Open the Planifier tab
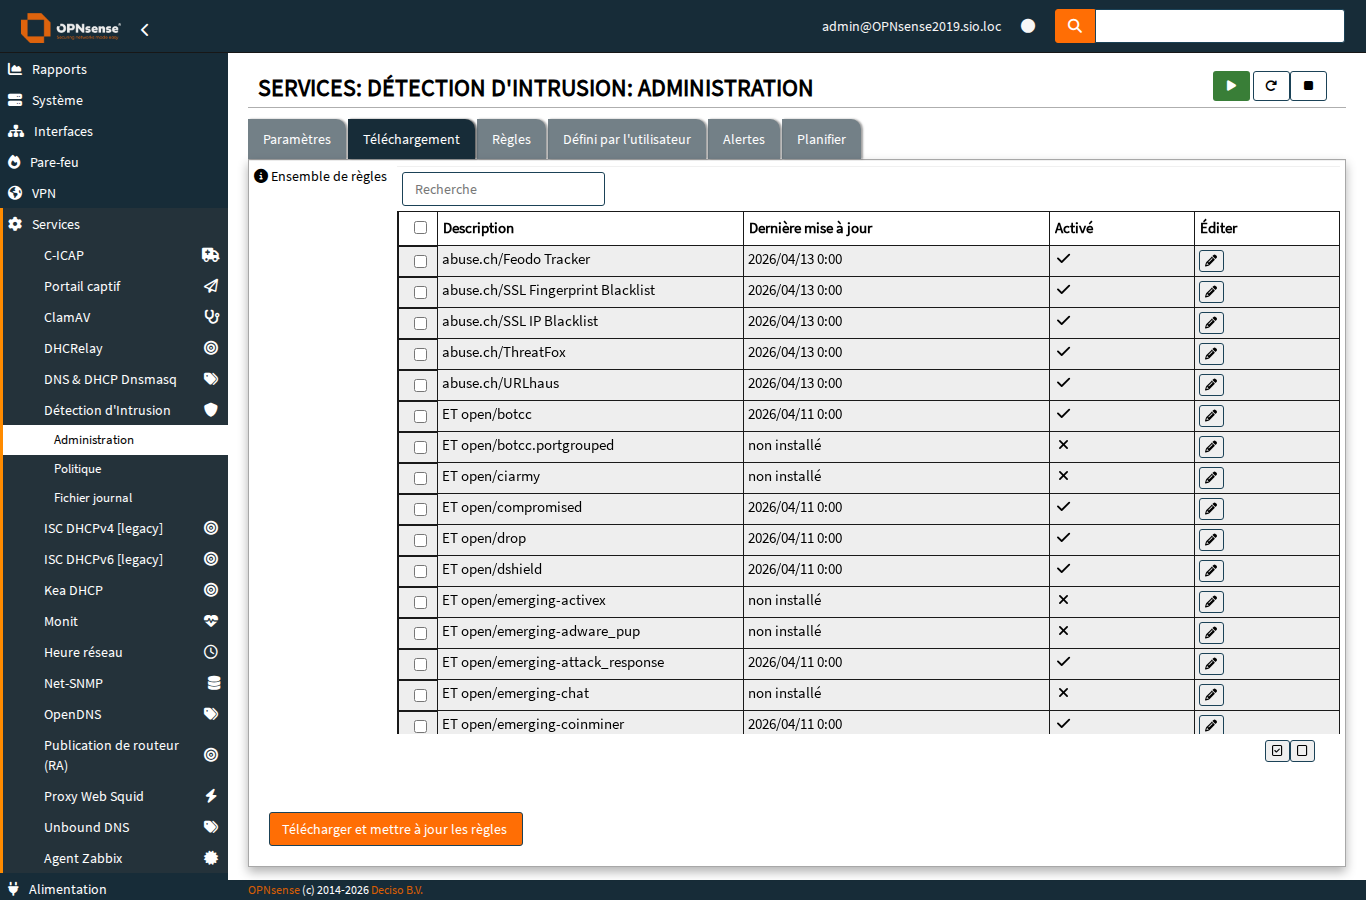Image resolution: width=1366 pixels, height=900 pixels. 821,139
